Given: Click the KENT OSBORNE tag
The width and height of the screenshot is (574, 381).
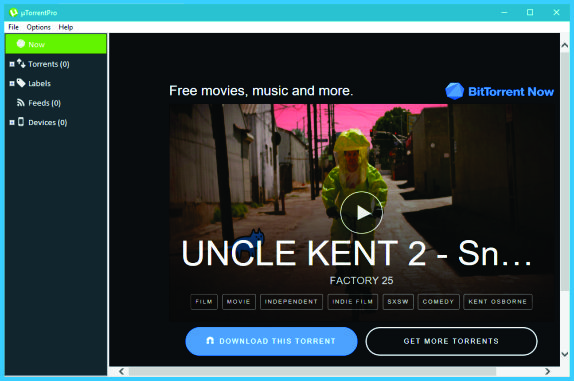Looking at the screenshot, I should coord(497,302).
